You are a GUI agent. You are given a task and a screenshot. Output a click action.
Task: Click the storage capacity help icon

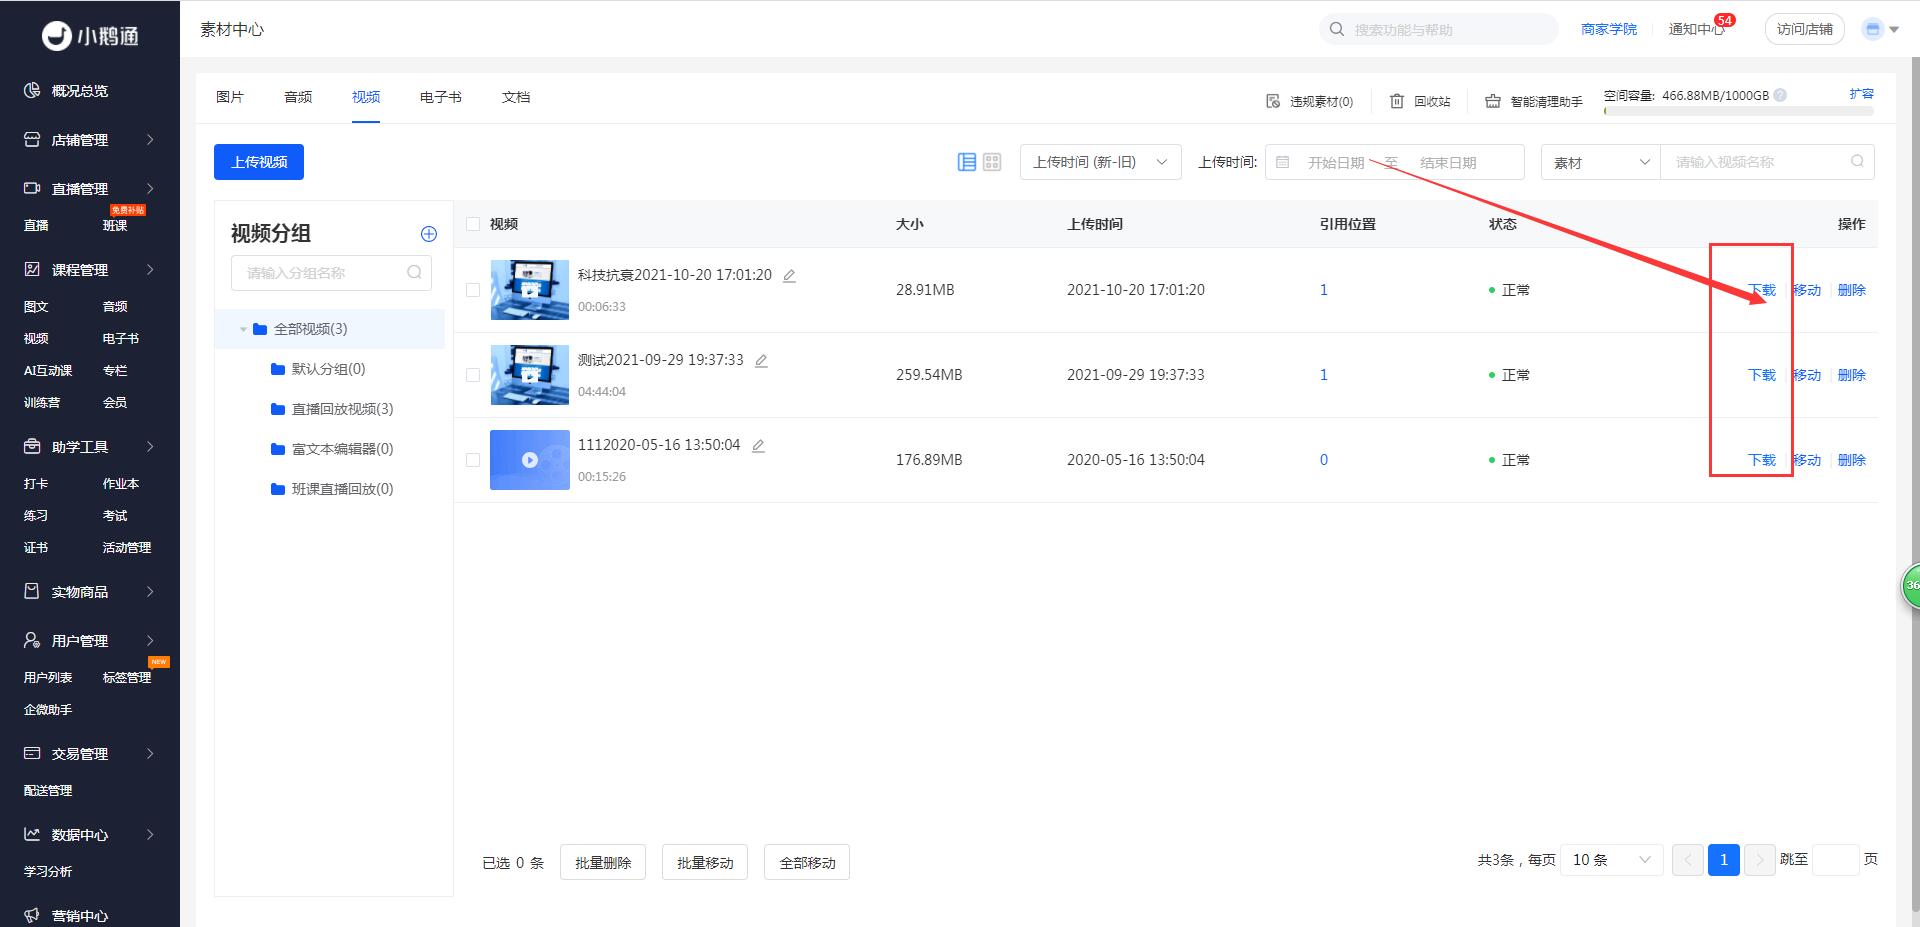point(1780,96)
